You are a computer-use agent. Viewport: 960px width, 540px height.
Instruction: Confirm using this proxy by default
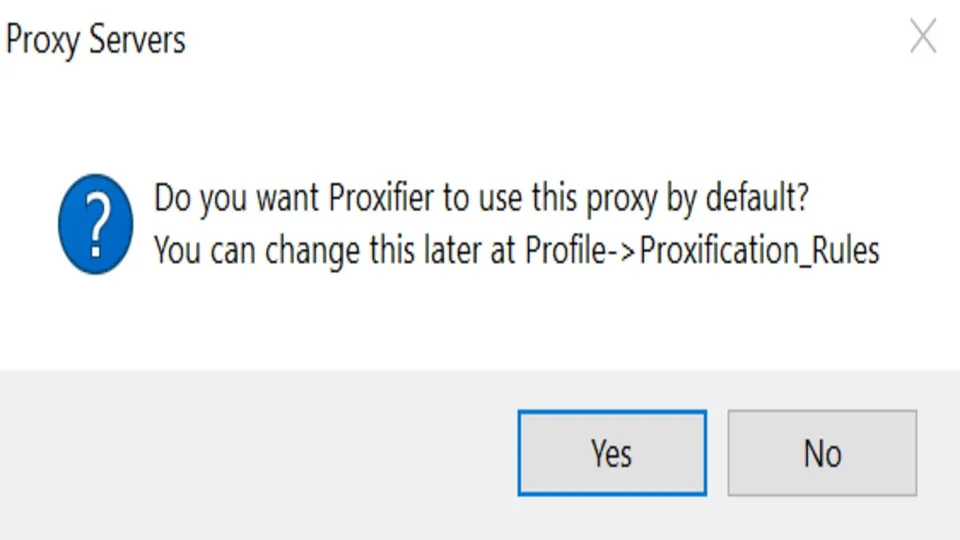click(611, 453)
